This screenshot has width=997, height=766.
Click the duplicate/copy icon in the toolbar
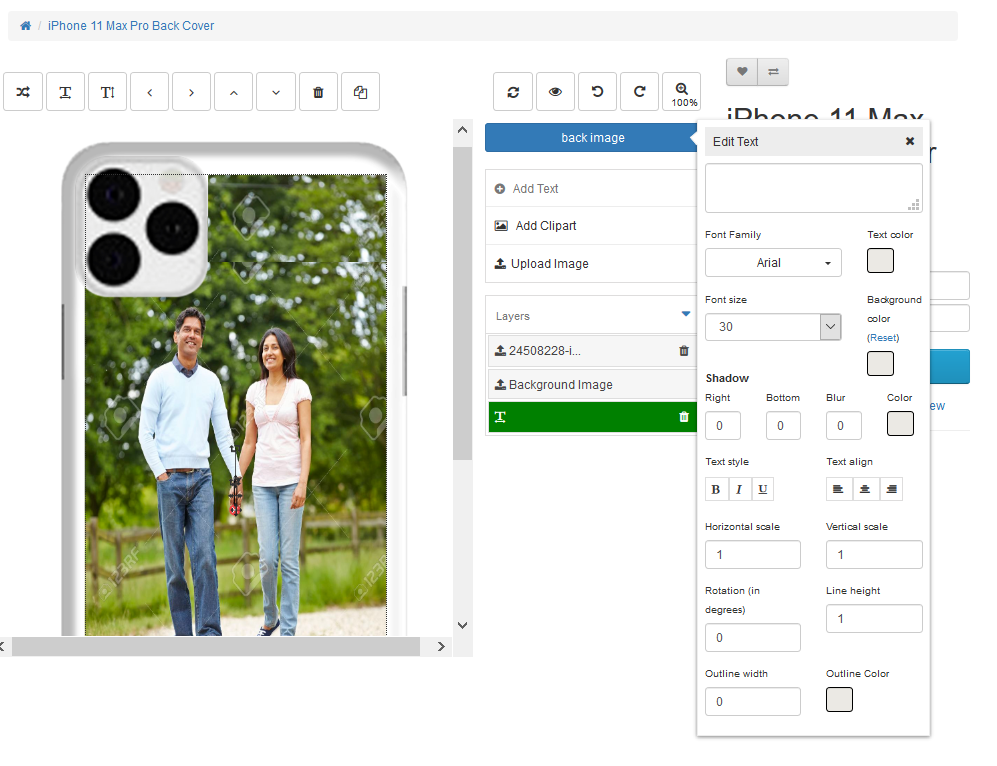pyautogui.click(x=360, y=92)
